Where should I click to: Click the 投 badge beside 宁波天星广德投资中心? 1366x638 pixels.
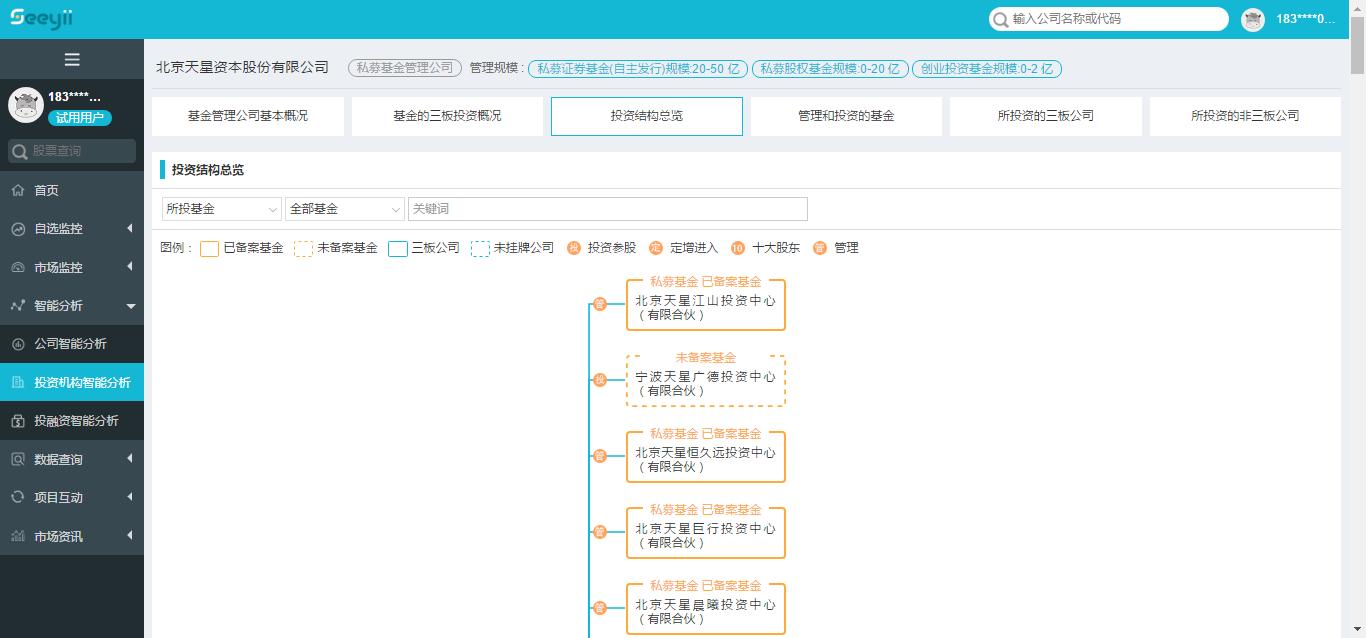point(600,380)
